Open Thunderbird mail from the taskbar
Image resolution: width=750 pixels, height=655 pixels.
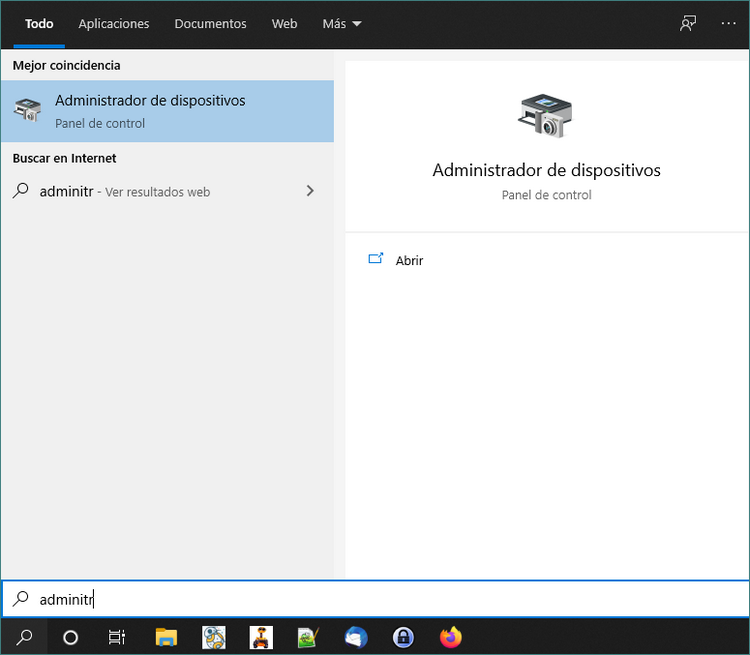(356, 637)
